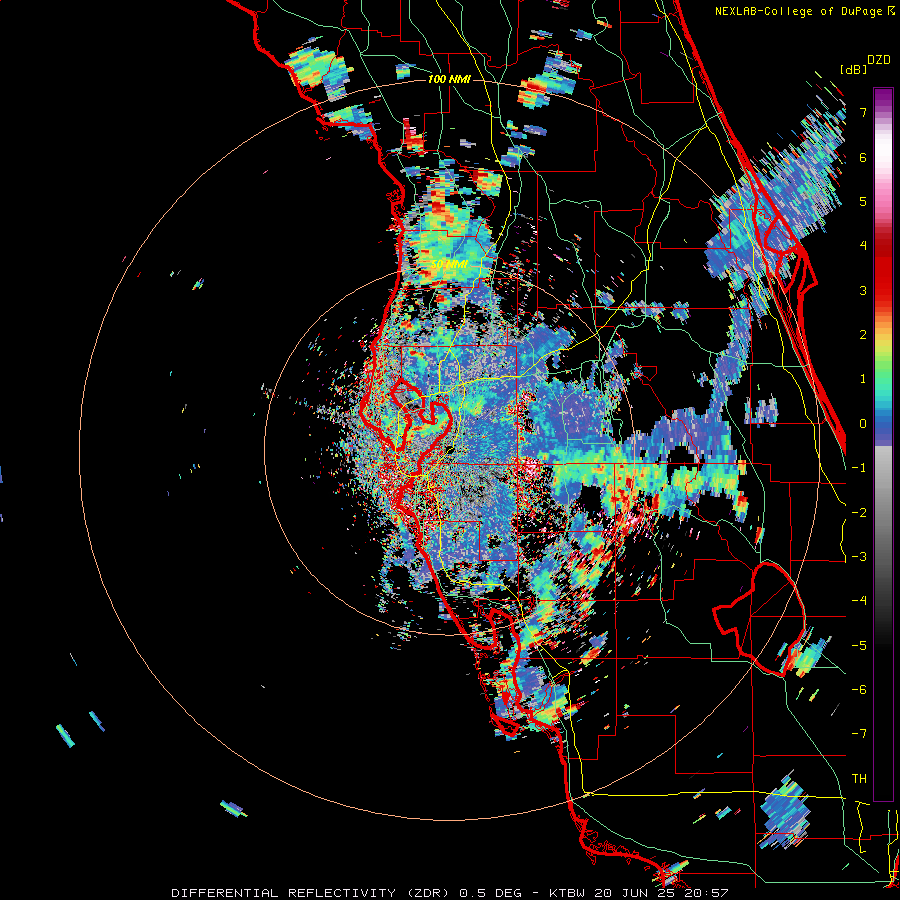
Task: Click the color scale value 4
Action: tap(863, 246)
